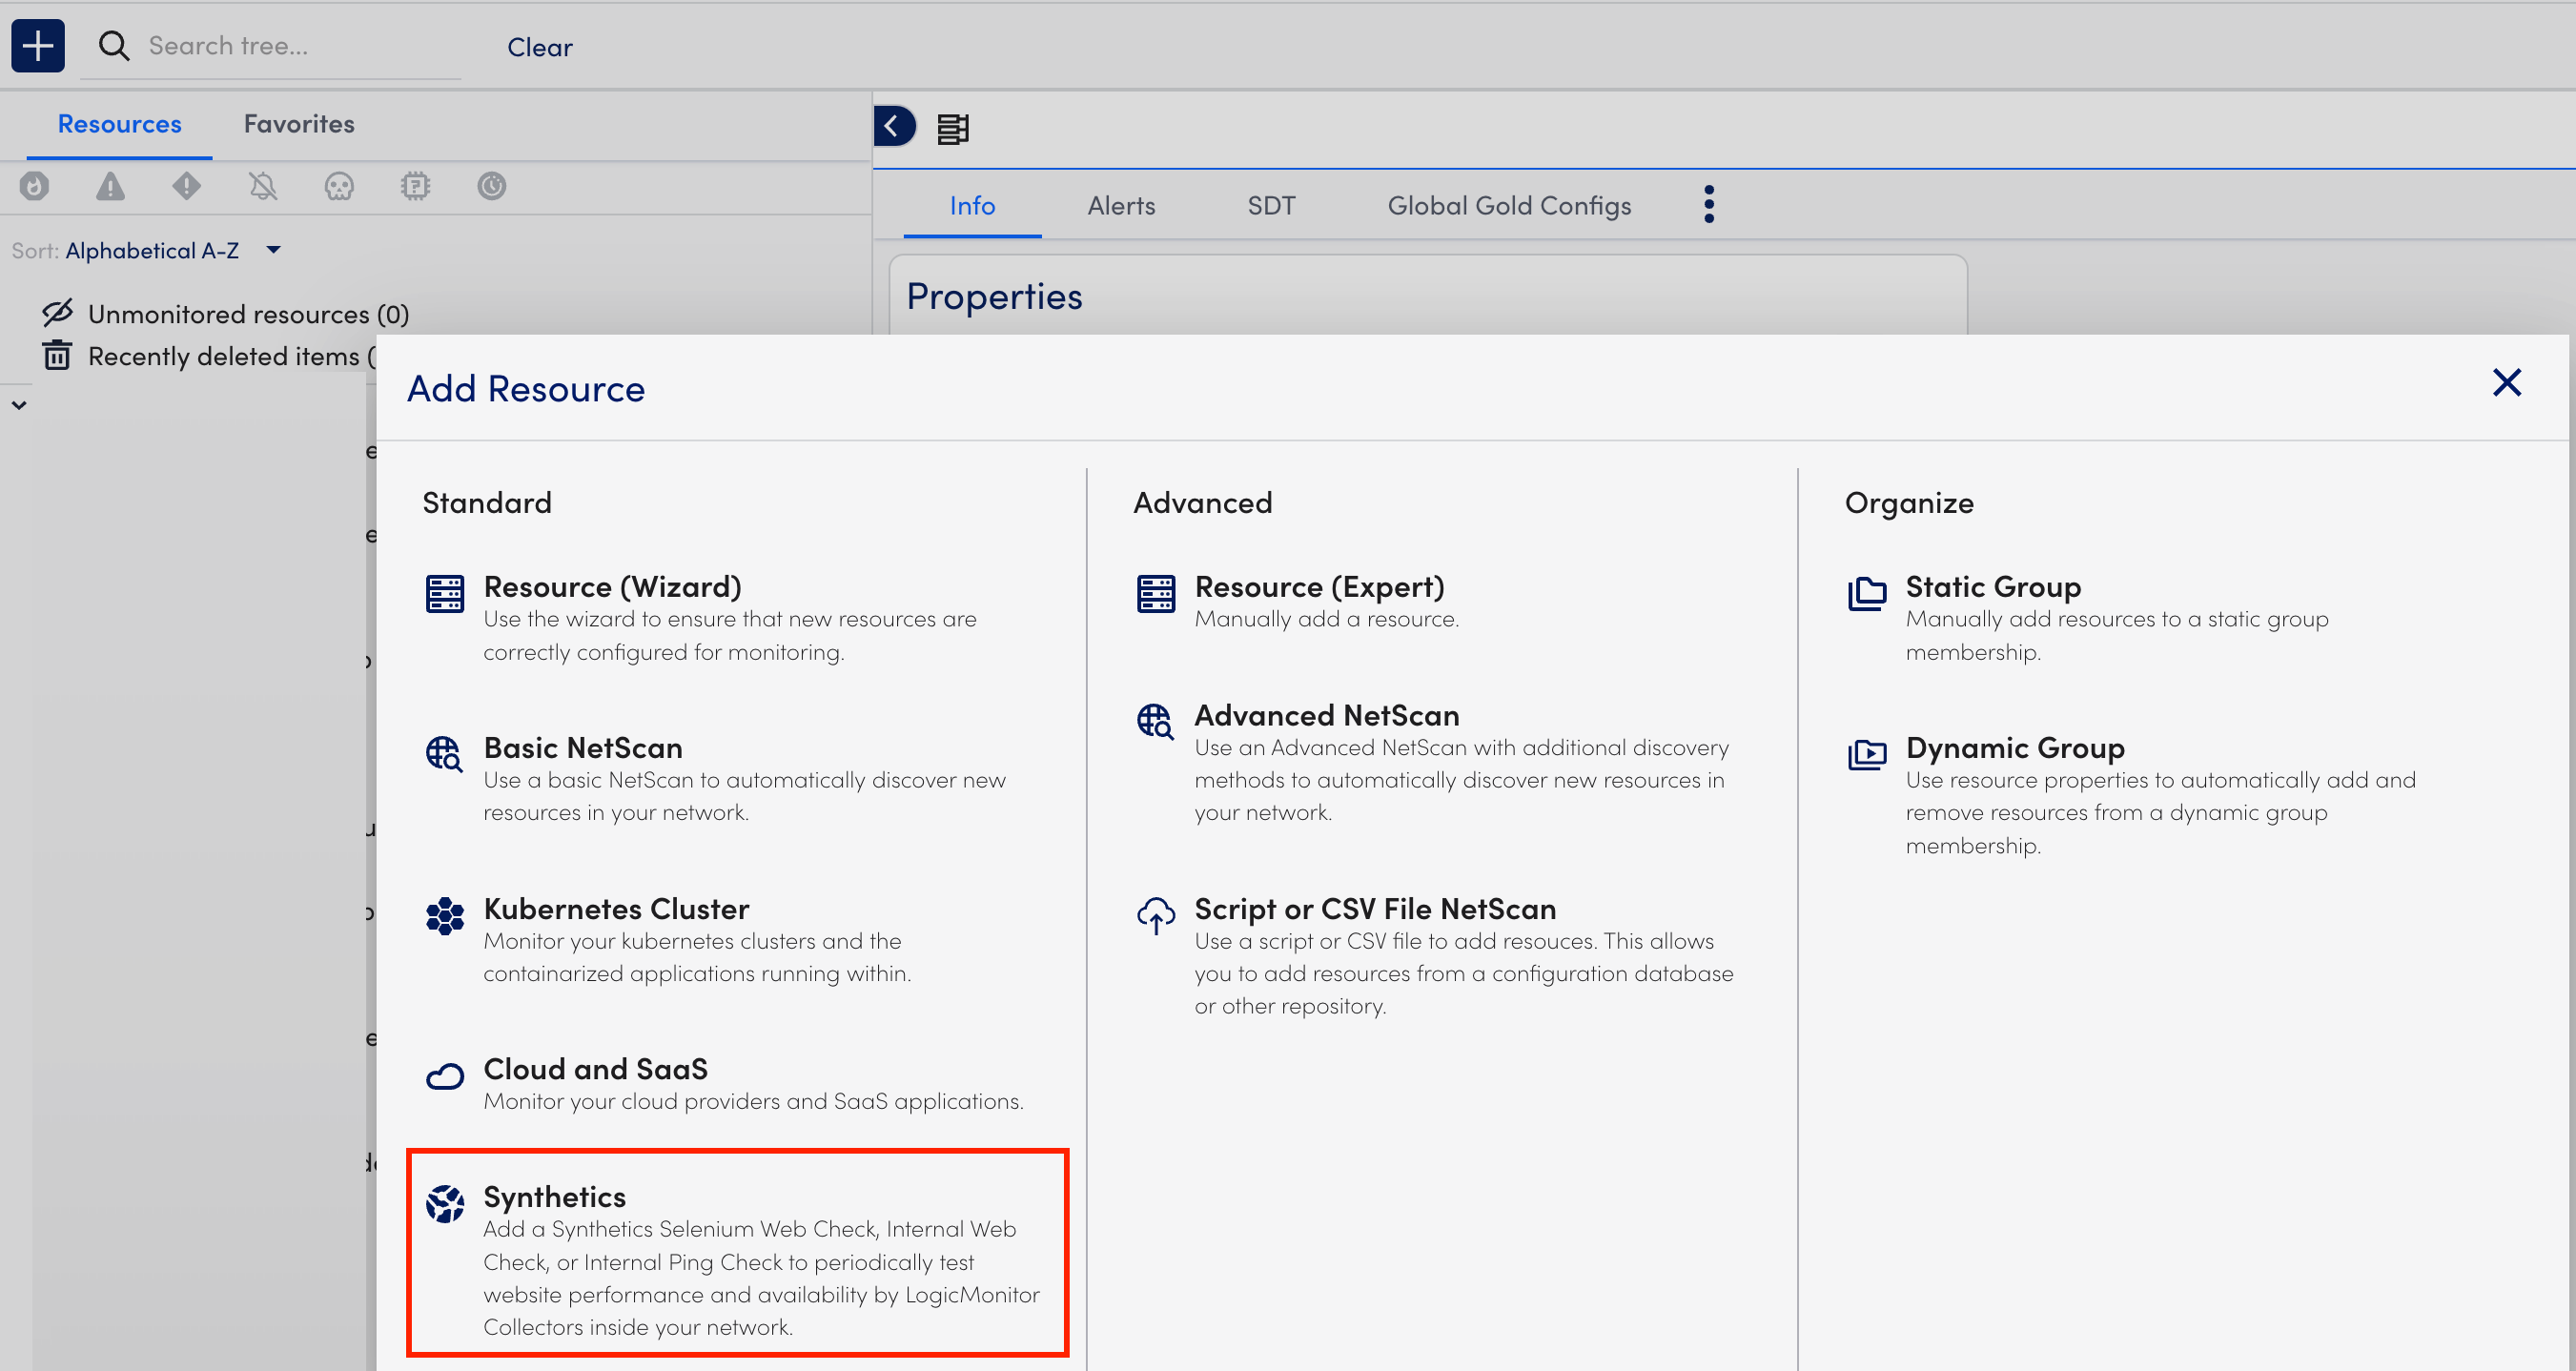Open the sort order dropdown
Viewport: 2576px width, 1371px height.
pos(271,251)
